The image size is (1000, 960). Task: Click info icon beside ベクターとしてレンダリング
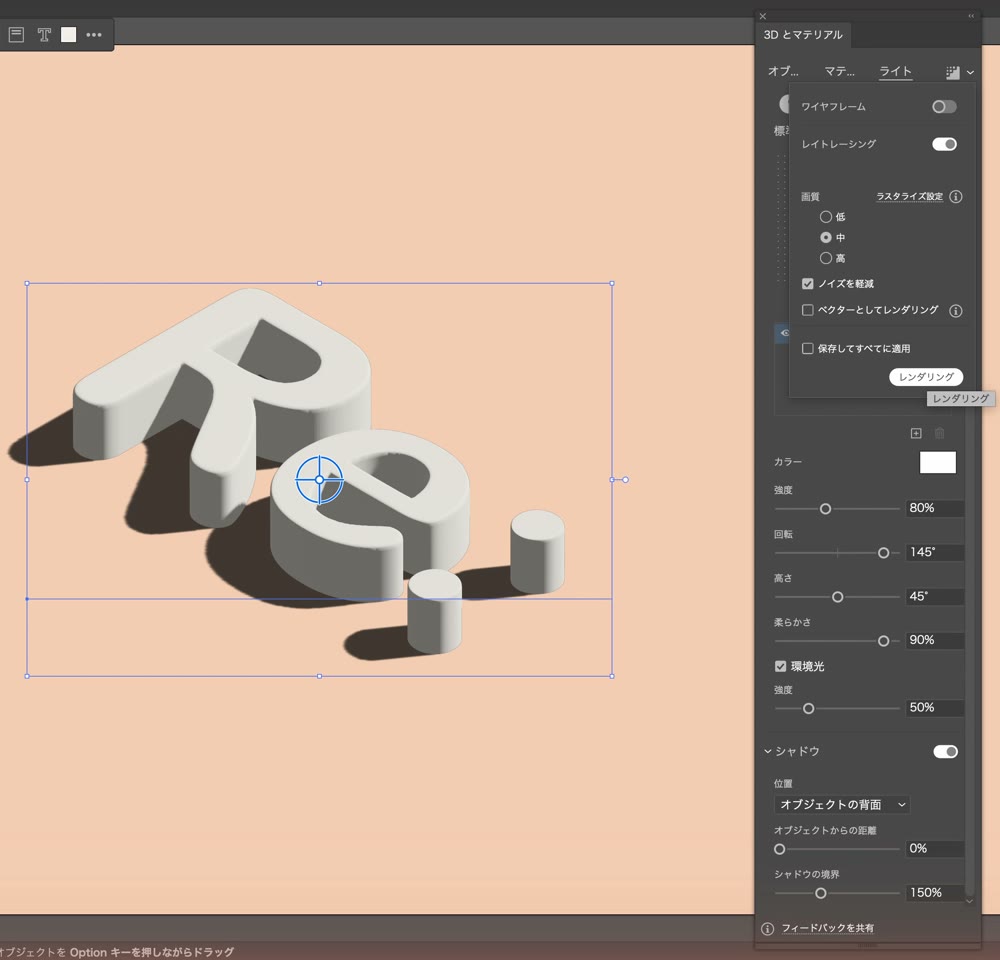955,311
